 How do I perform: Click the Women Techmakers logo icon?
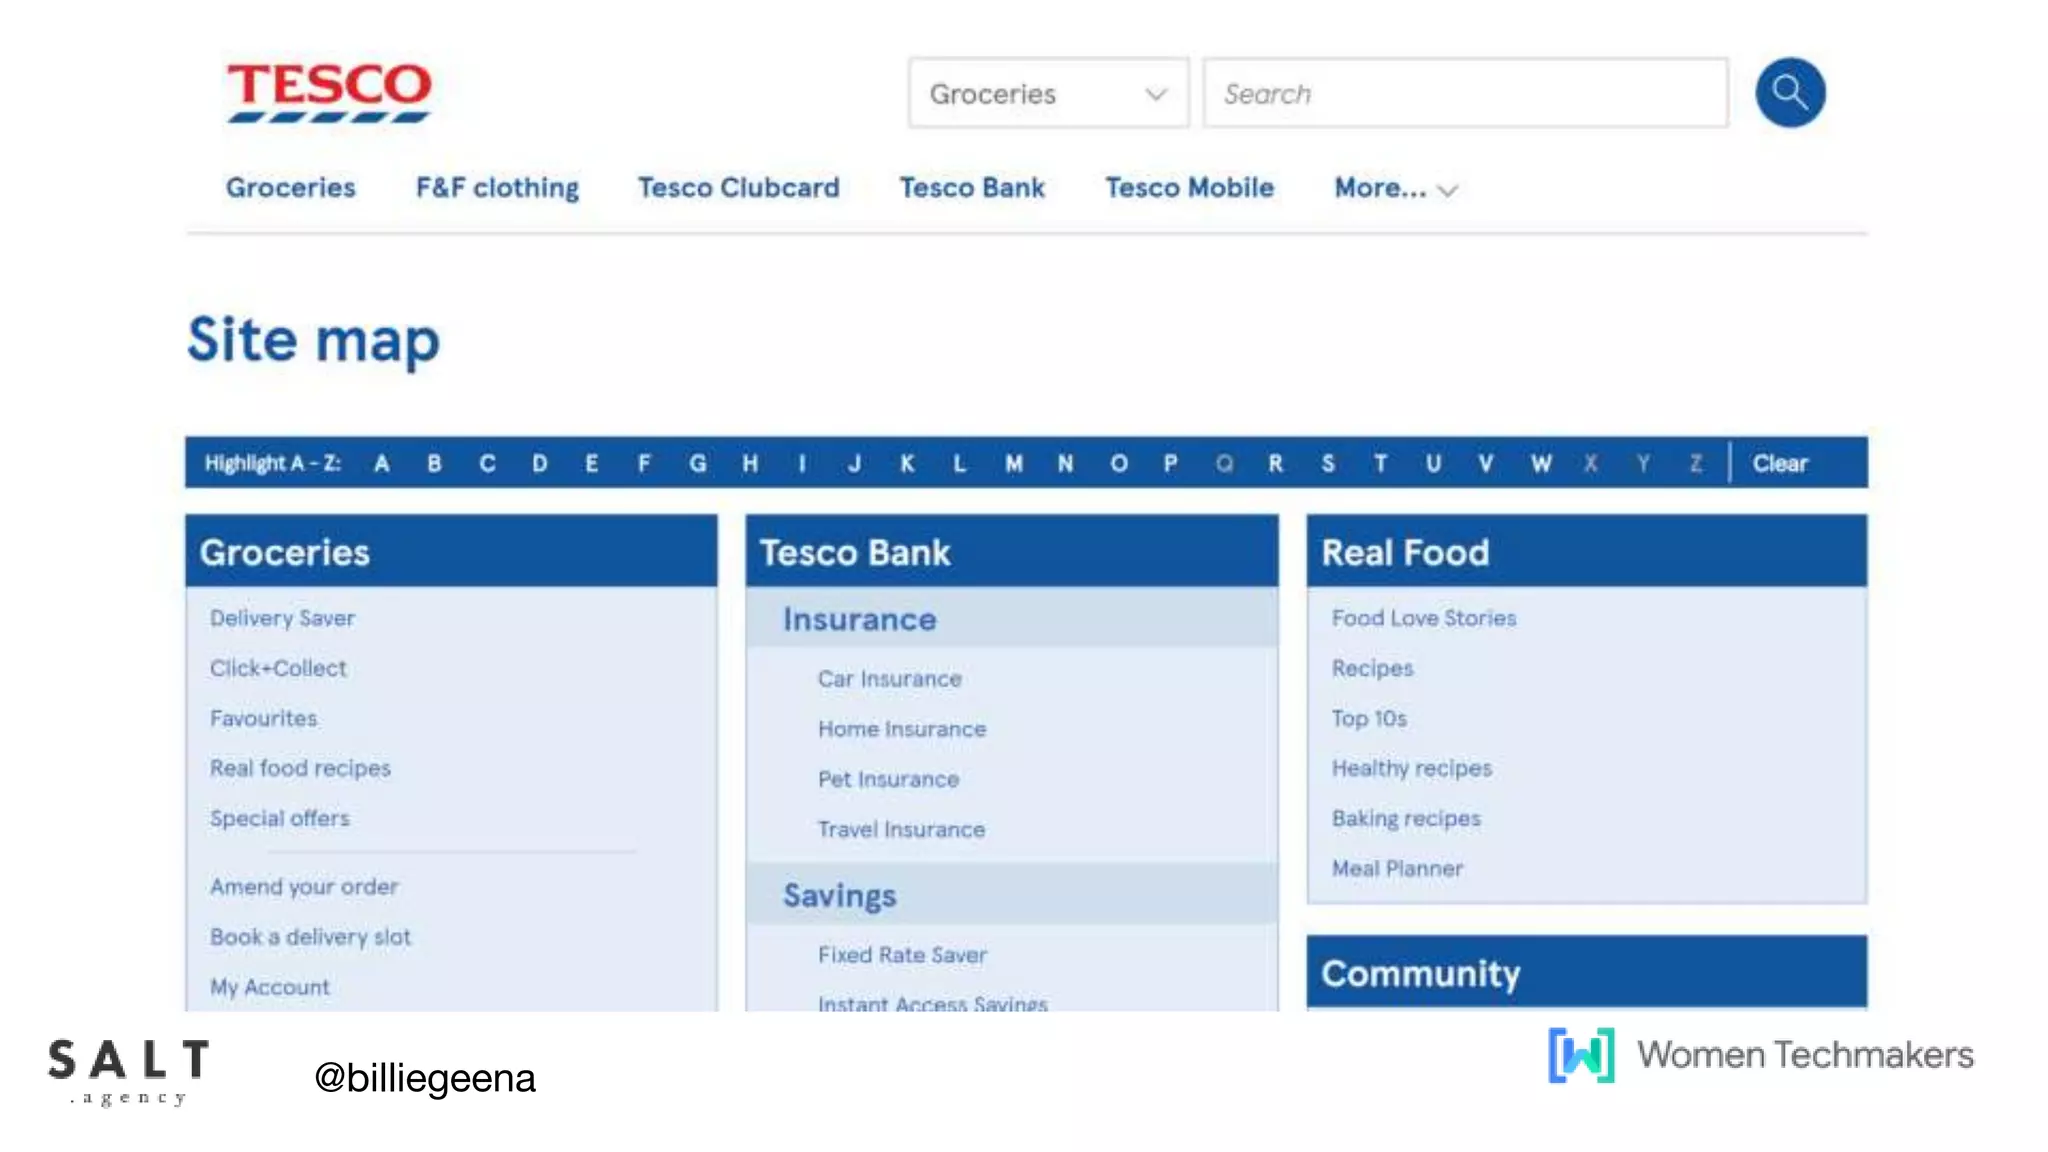tap(1581, 1055)
